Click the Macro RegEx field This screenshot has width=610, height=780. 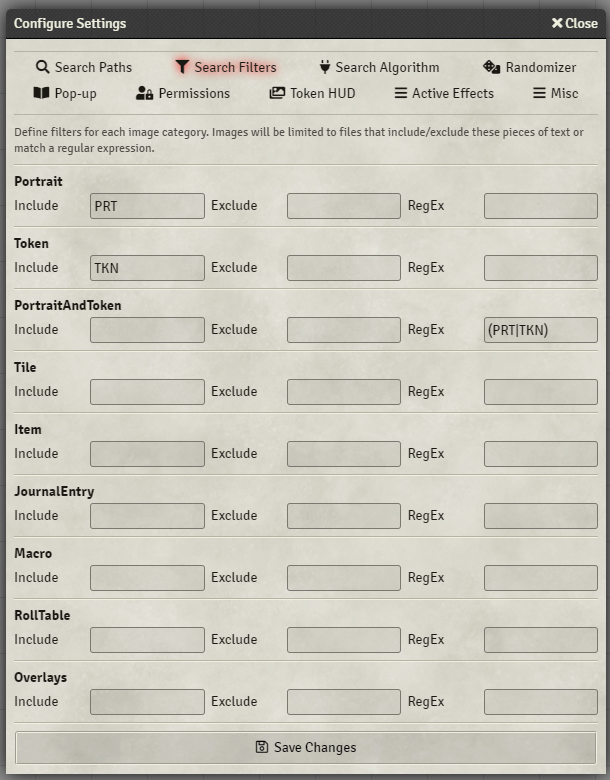pyautogui.click(x=541, y=578)
